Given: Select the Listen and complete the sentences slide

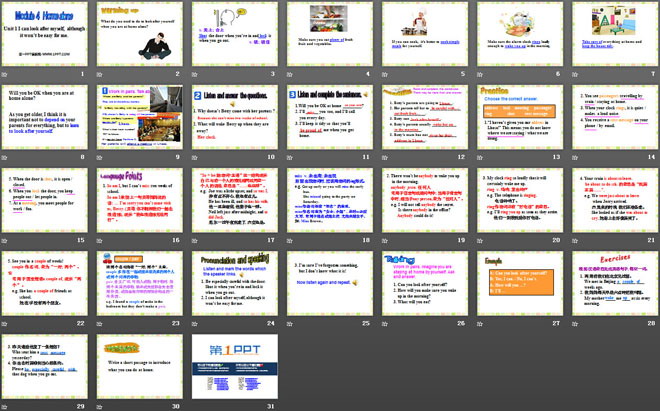Looking at the screenshot, I should (x=330, y=117).
